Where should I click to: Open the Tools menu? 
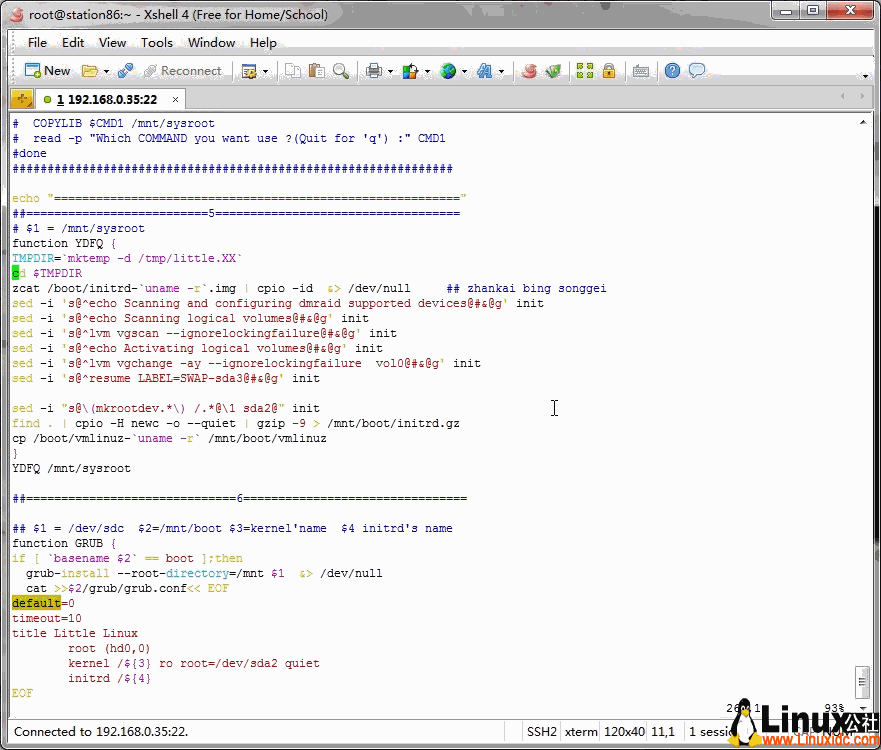tap(156, 43)
